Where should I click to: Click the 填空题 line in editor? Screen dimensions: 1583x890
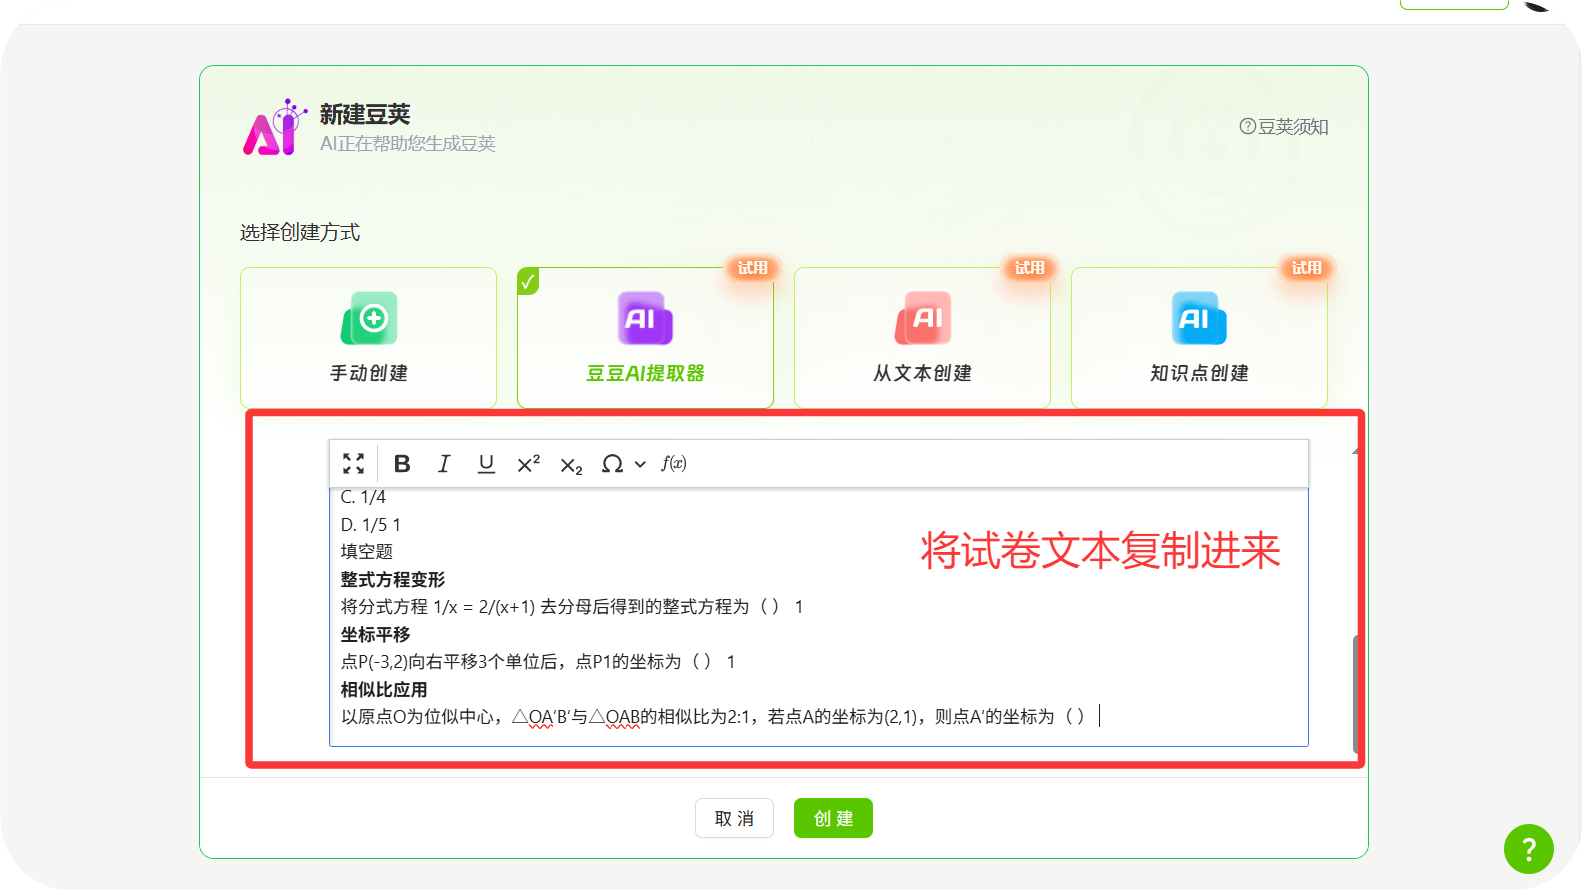pyautogui.click(x=367, y=552)
